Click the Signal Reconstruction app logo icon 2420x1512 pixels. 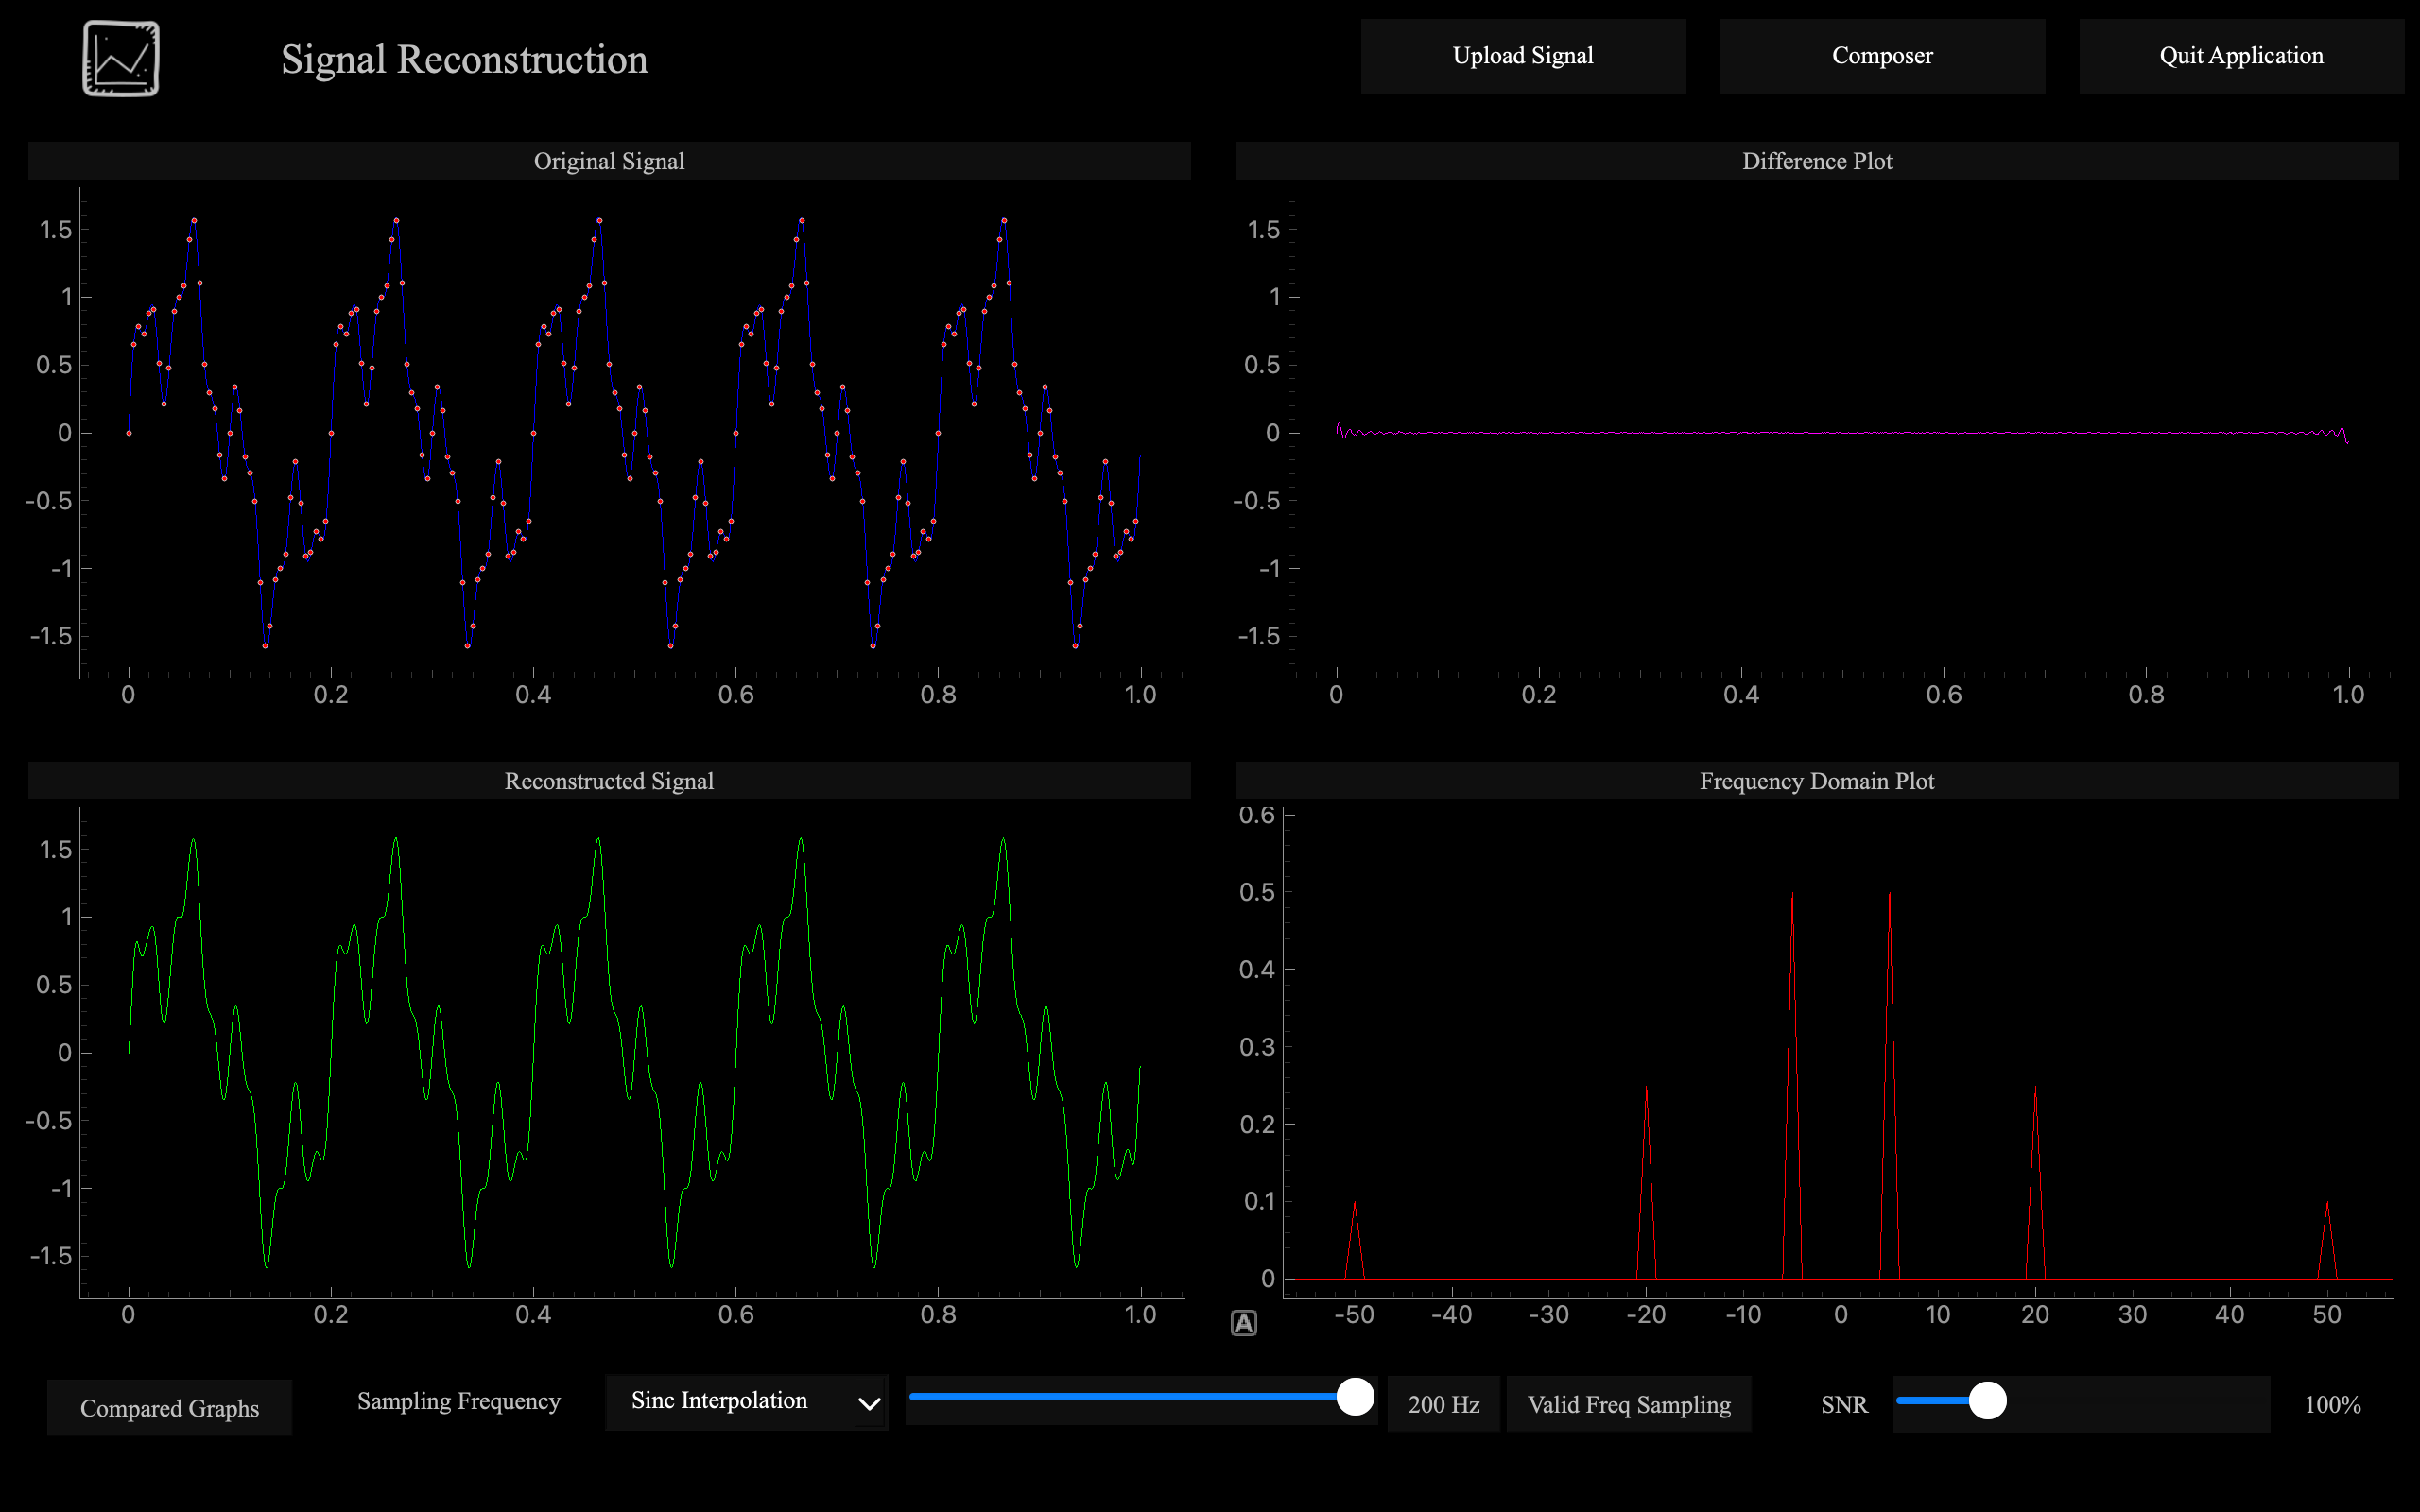[x=123, y=57]
